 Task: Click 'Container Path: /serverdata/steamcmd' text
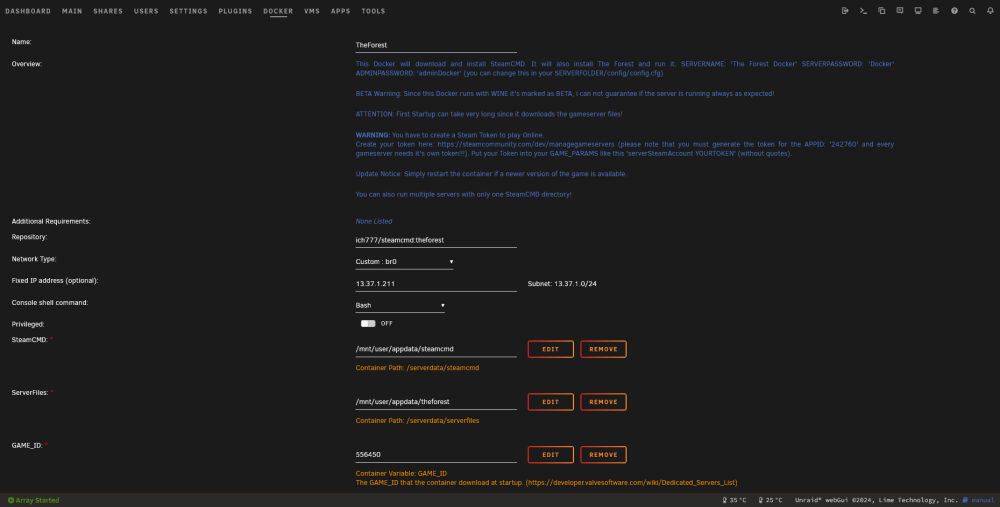point(417,368)
